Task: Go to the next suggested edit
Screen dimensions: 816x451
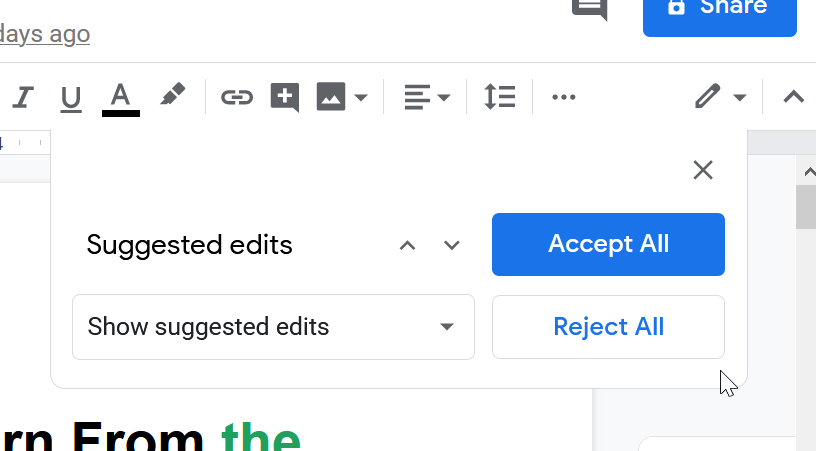Action: (x=452, y=245)
